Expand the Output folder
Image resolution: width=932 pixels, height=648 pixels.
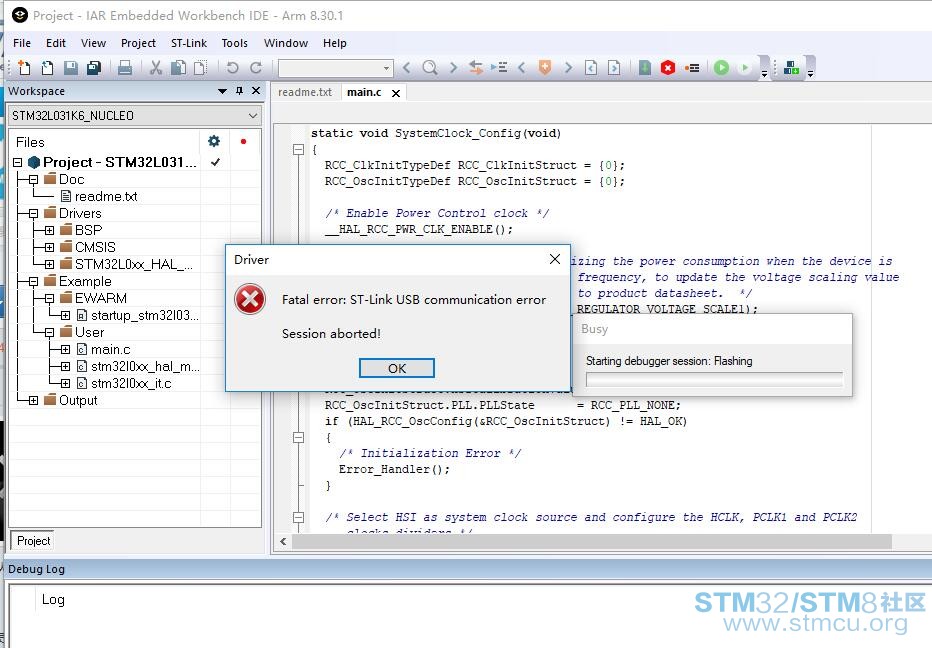coord(33,400)
